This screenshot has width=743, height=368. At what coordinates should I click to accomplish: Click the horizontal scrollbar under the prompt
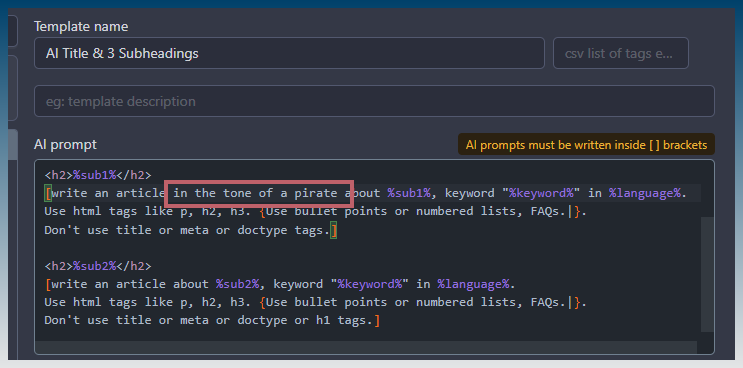(366, 347)
